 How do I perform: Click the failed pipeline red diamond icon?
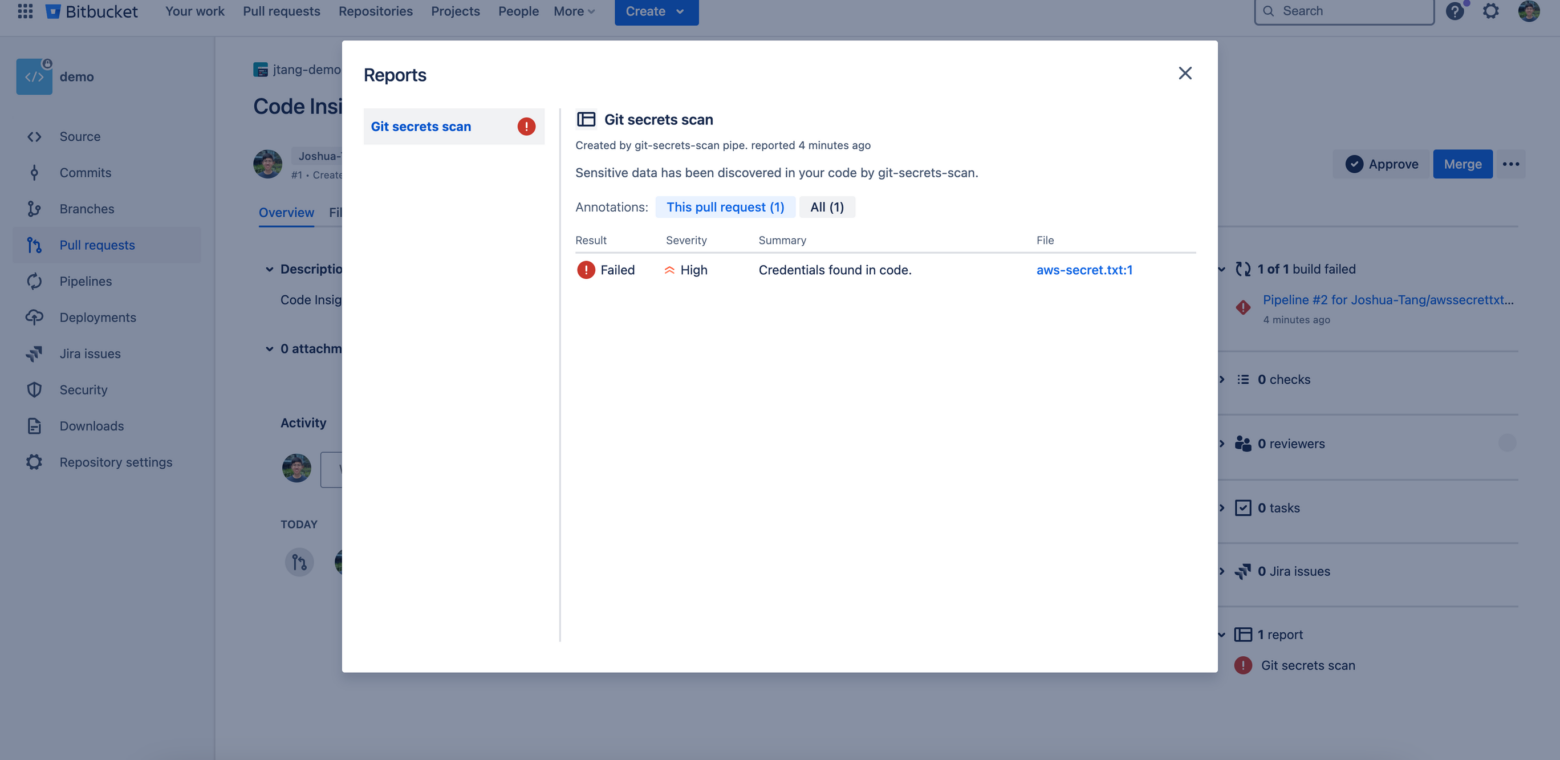pyautogui.click(x=1243, y=307)
